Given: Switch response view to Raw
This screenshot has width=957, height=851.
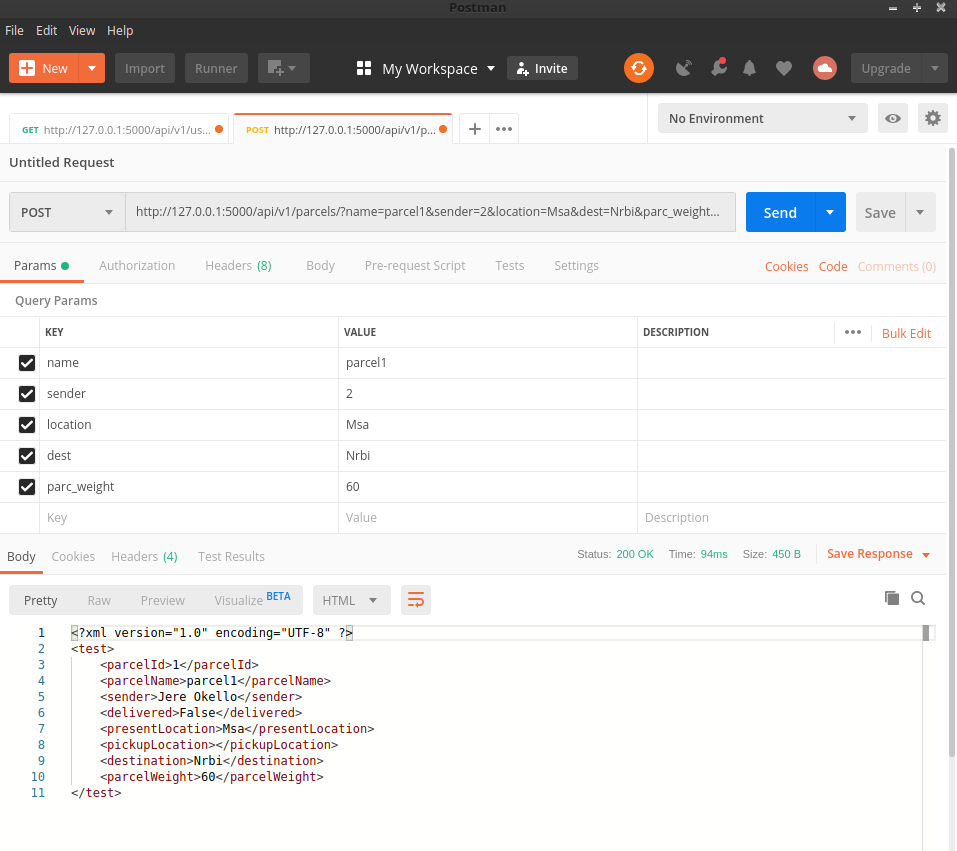Looking at the screenshot, I should coord(99,600).
